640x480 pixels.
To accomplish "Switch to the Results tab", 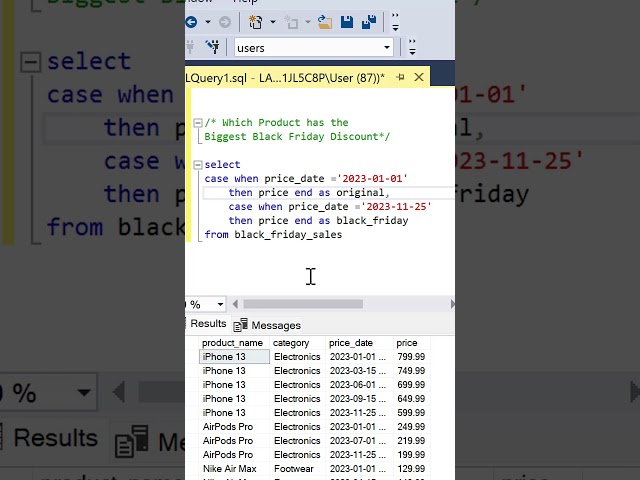I will [x=208, y=324].
